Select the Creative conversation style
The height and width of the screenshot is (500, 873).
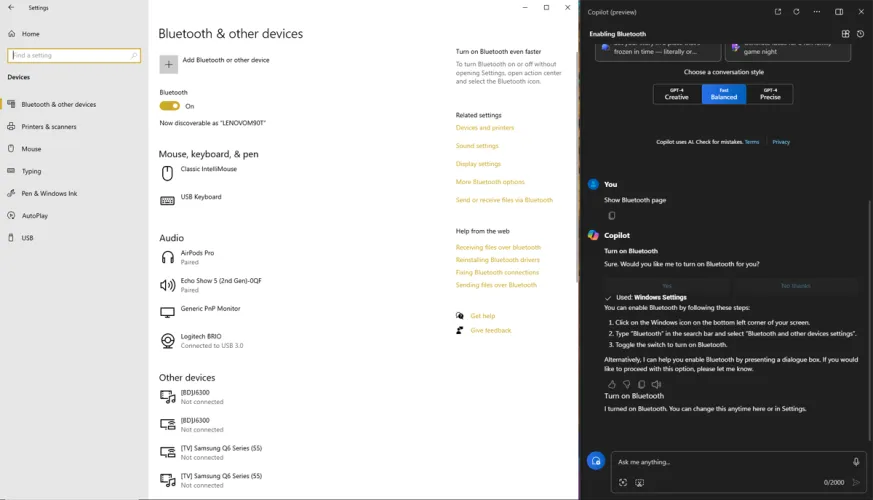pyautogui.click(x=677, y=94)
